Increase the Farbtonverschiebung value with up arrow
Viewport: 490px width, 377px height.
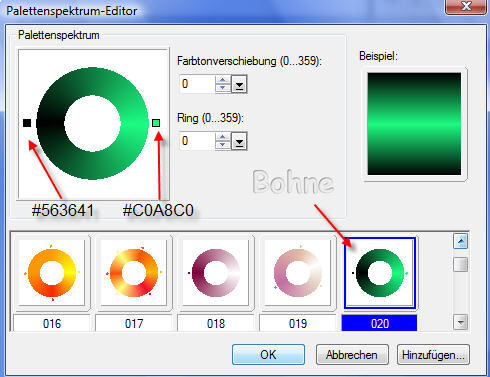coord(222,80)
